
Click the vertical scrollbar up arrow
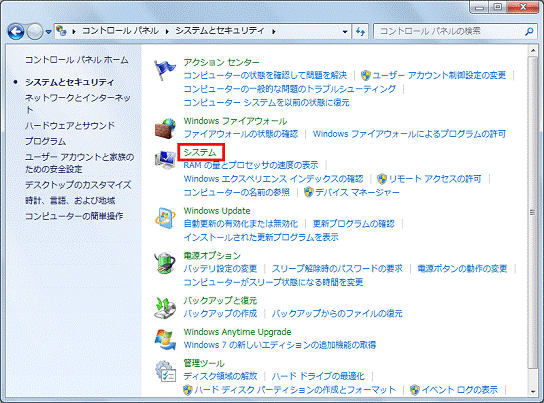click(533, 51)
